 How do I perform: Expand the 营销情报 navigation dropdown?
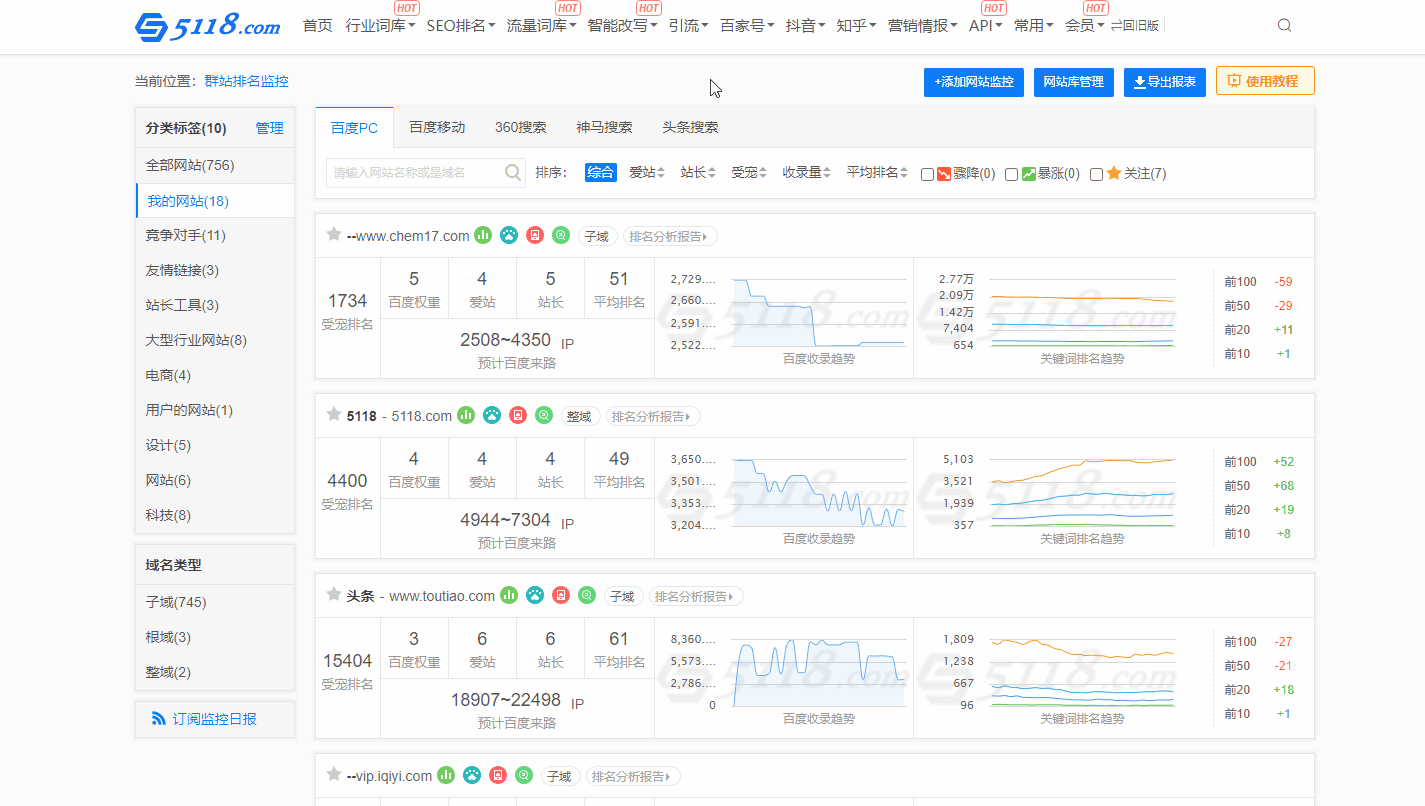point(922,26)
